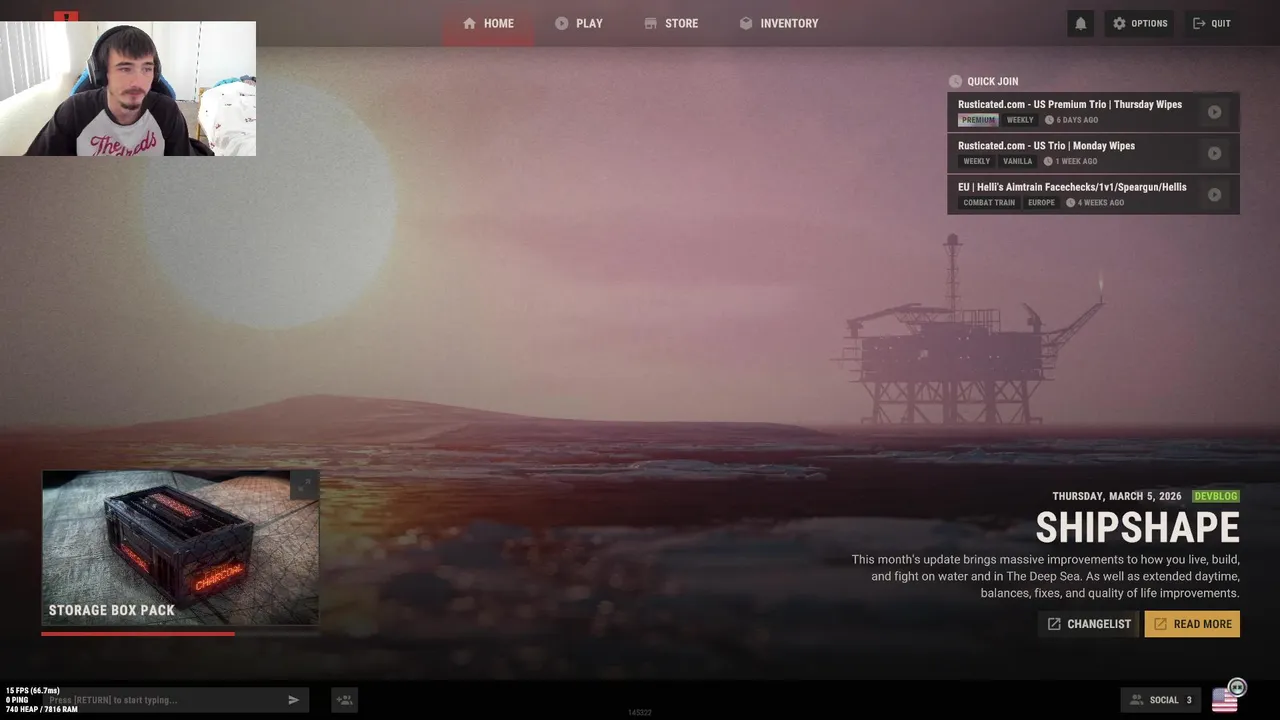The width and height of the screenshot is (1280, 720).
Task: Click the SHIPSHAPE headline
Action: pos(1137,528)
